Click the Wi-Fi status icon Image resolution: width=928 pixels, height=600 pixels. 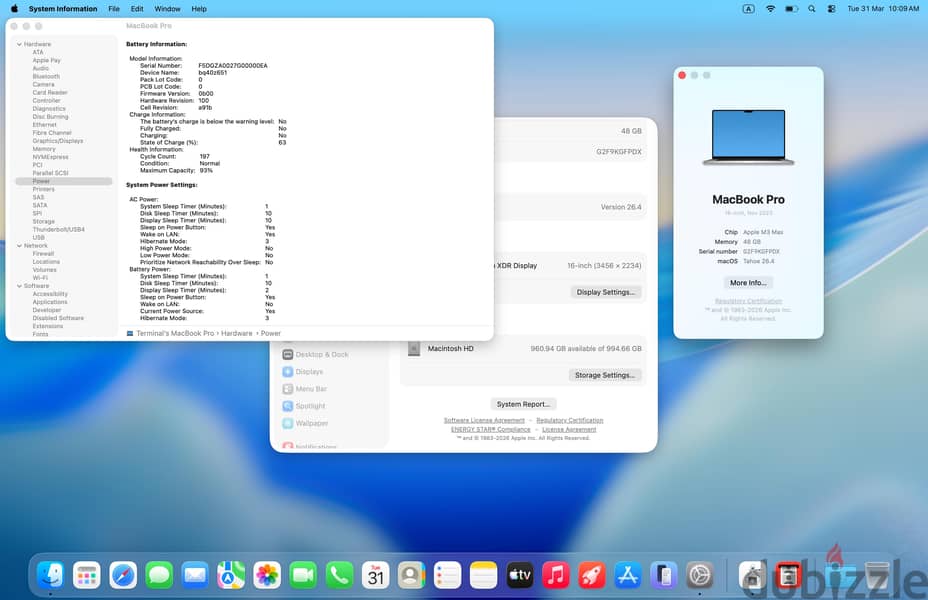click(x=770, y=9)
